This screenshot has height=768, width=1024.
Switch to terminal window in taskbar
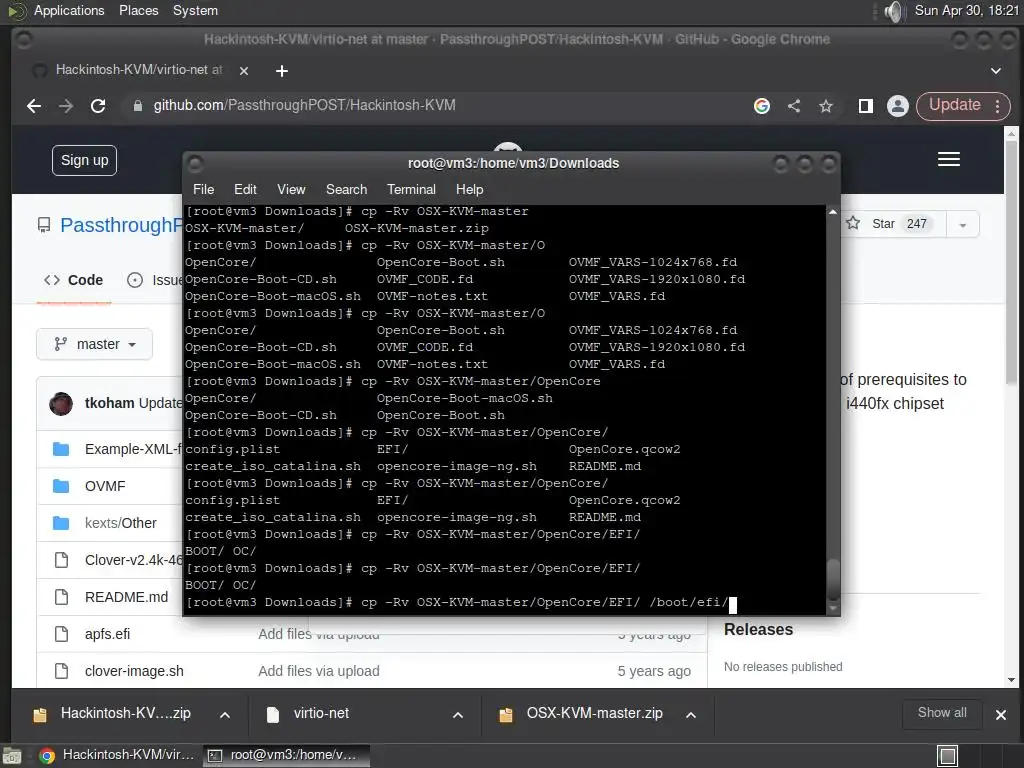287,756
